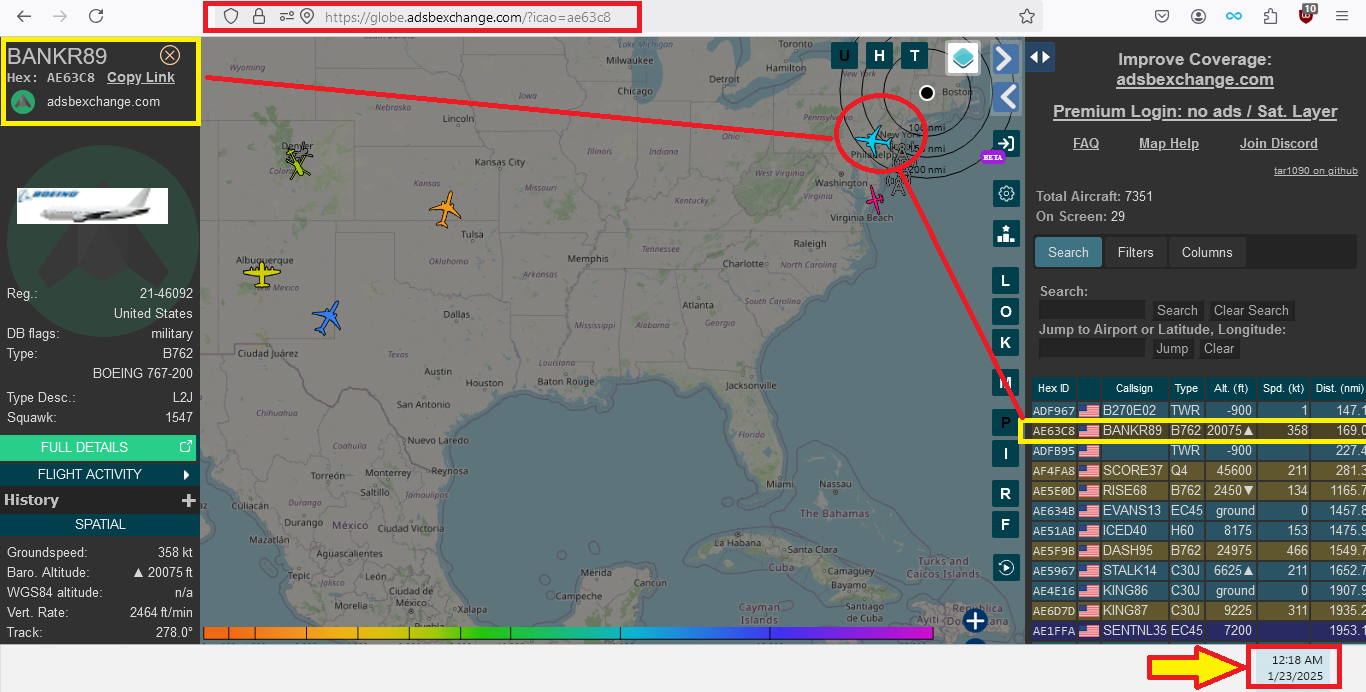1366x692 pixels.
Task: Click the double-arrow sidebar toggle
Action: [x=1040, y=57]
